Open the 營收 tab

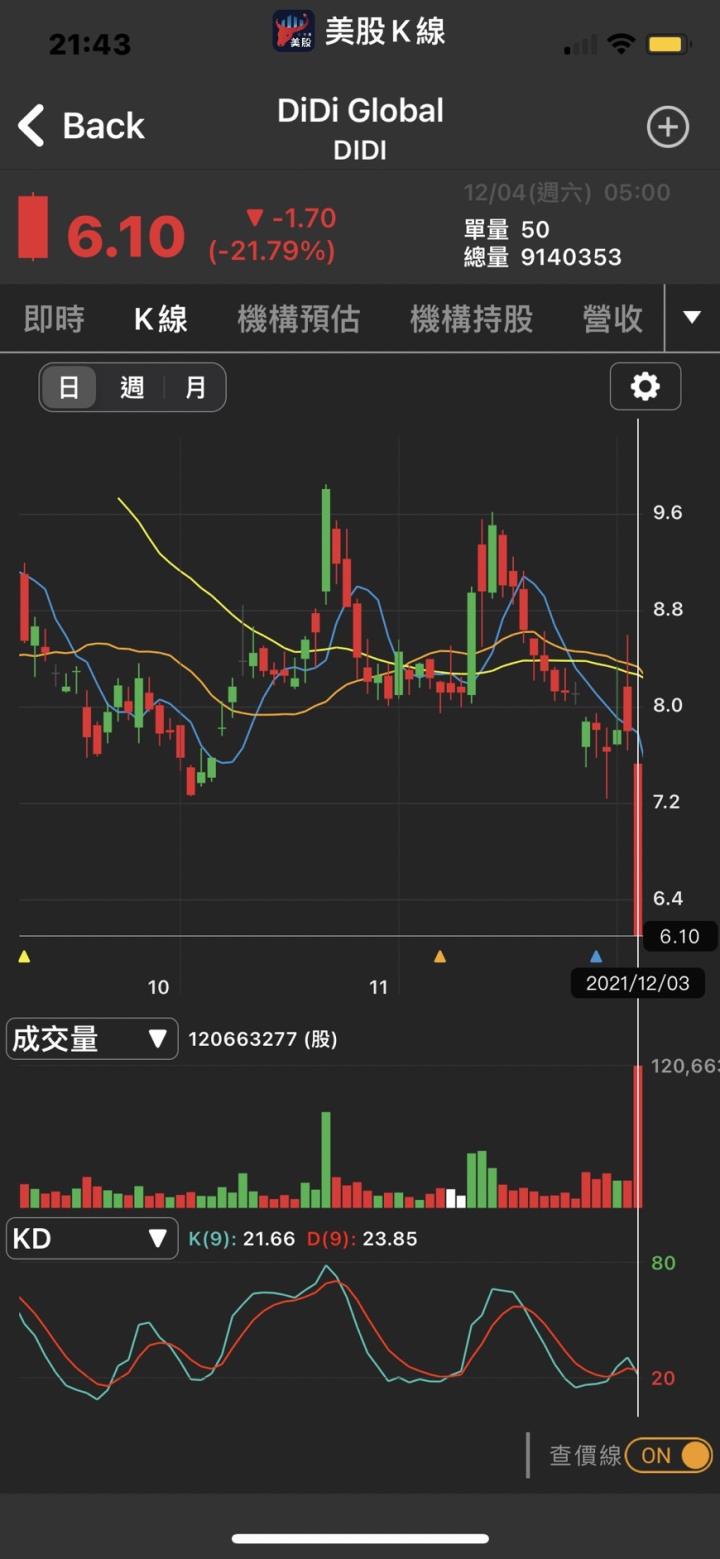tap(613, 319)
